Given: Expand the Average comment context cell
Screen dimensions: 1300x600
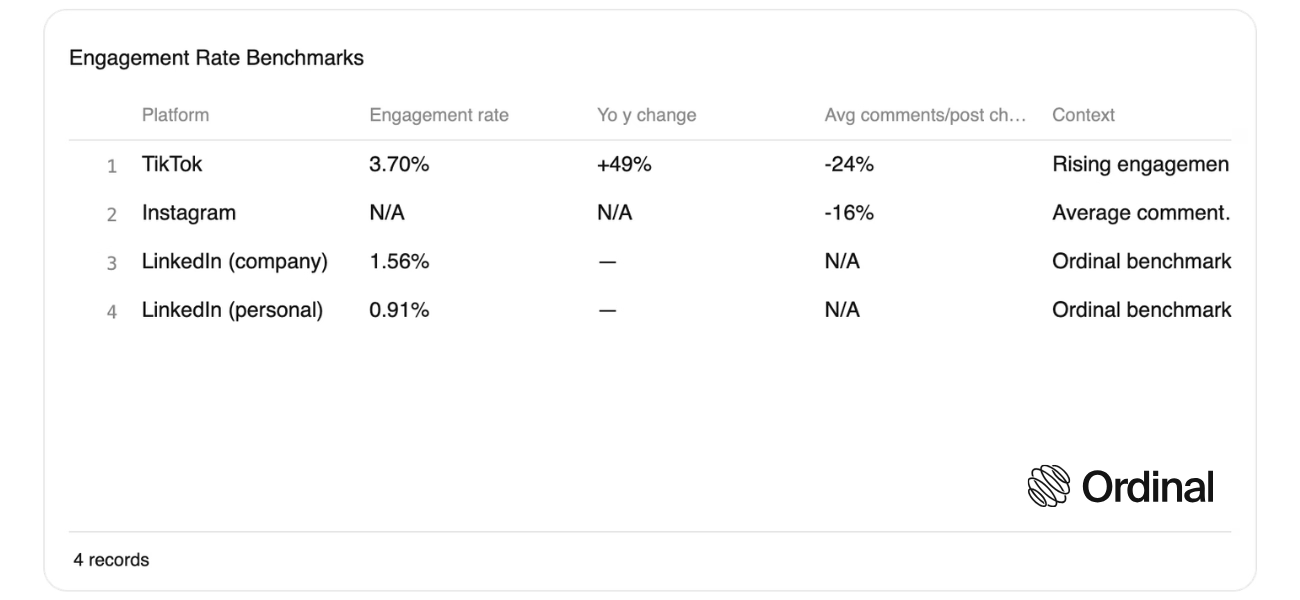Looking at the screenshot, I should coord(1141,213).
